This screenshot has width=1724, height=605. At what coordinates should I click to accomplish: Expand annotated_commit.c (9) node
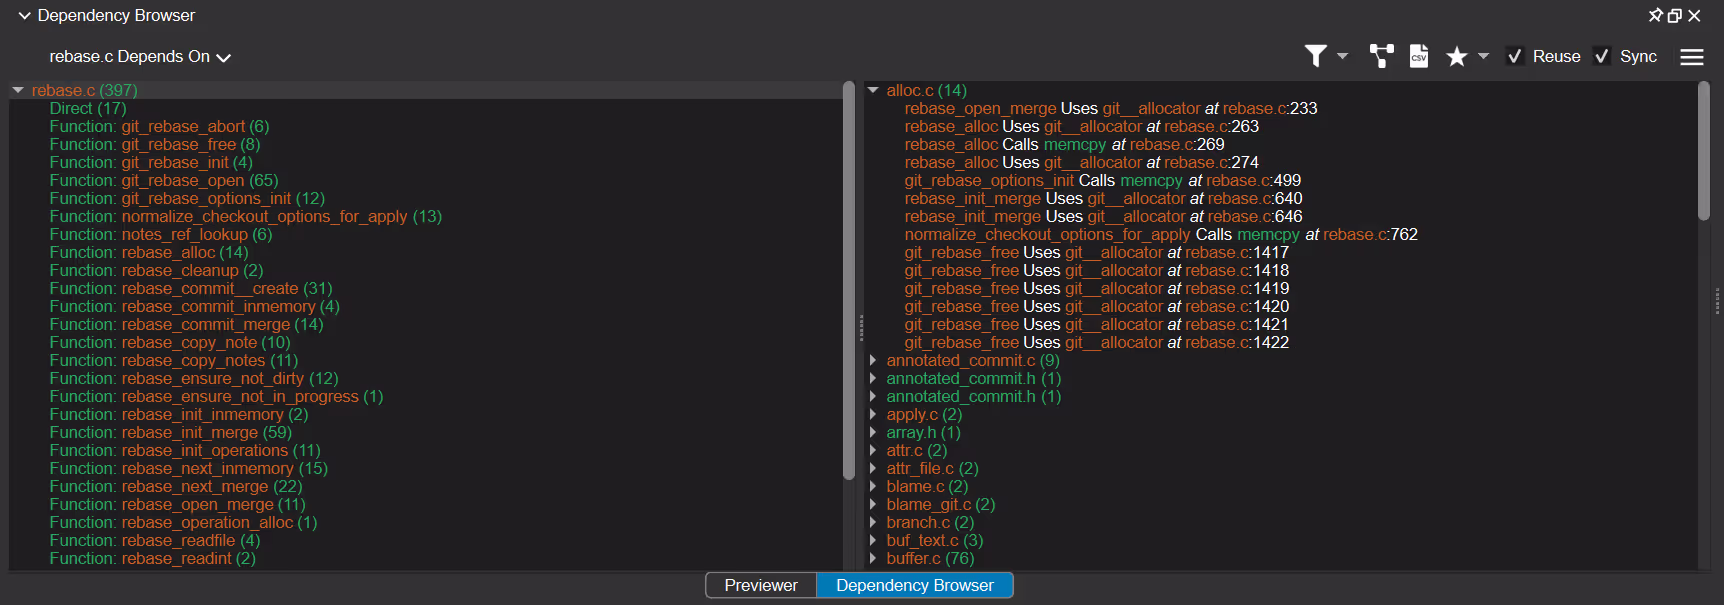[x=873, y=360]
